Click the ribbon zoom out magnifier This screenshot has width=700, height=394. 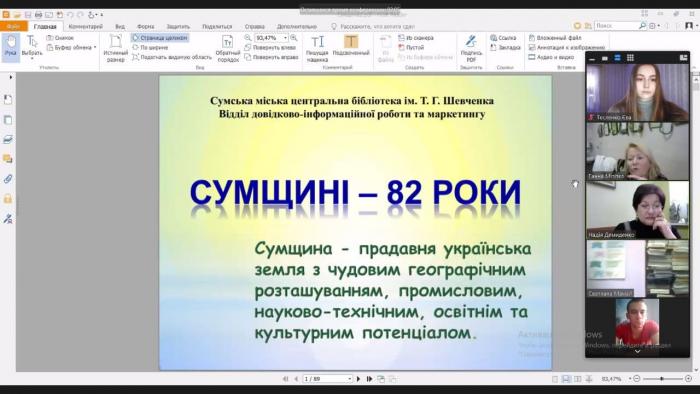(x=248, y=38)
